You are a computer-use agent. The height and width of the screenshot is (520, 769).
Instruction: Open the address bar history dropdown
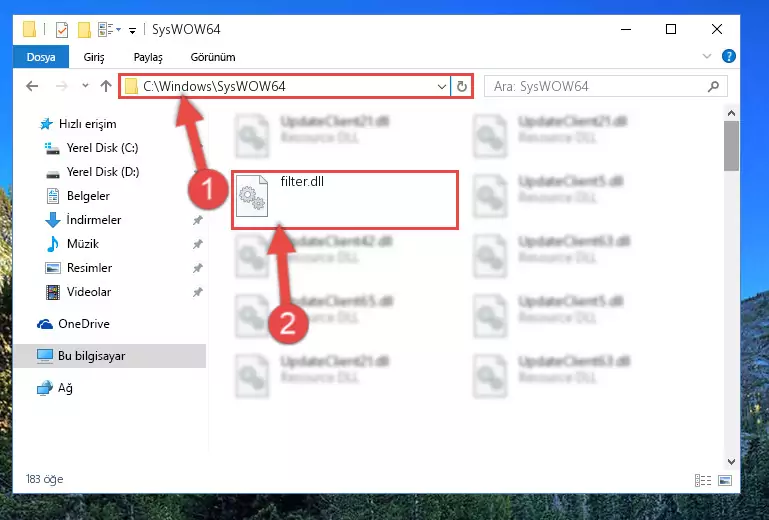pos(441,86)
